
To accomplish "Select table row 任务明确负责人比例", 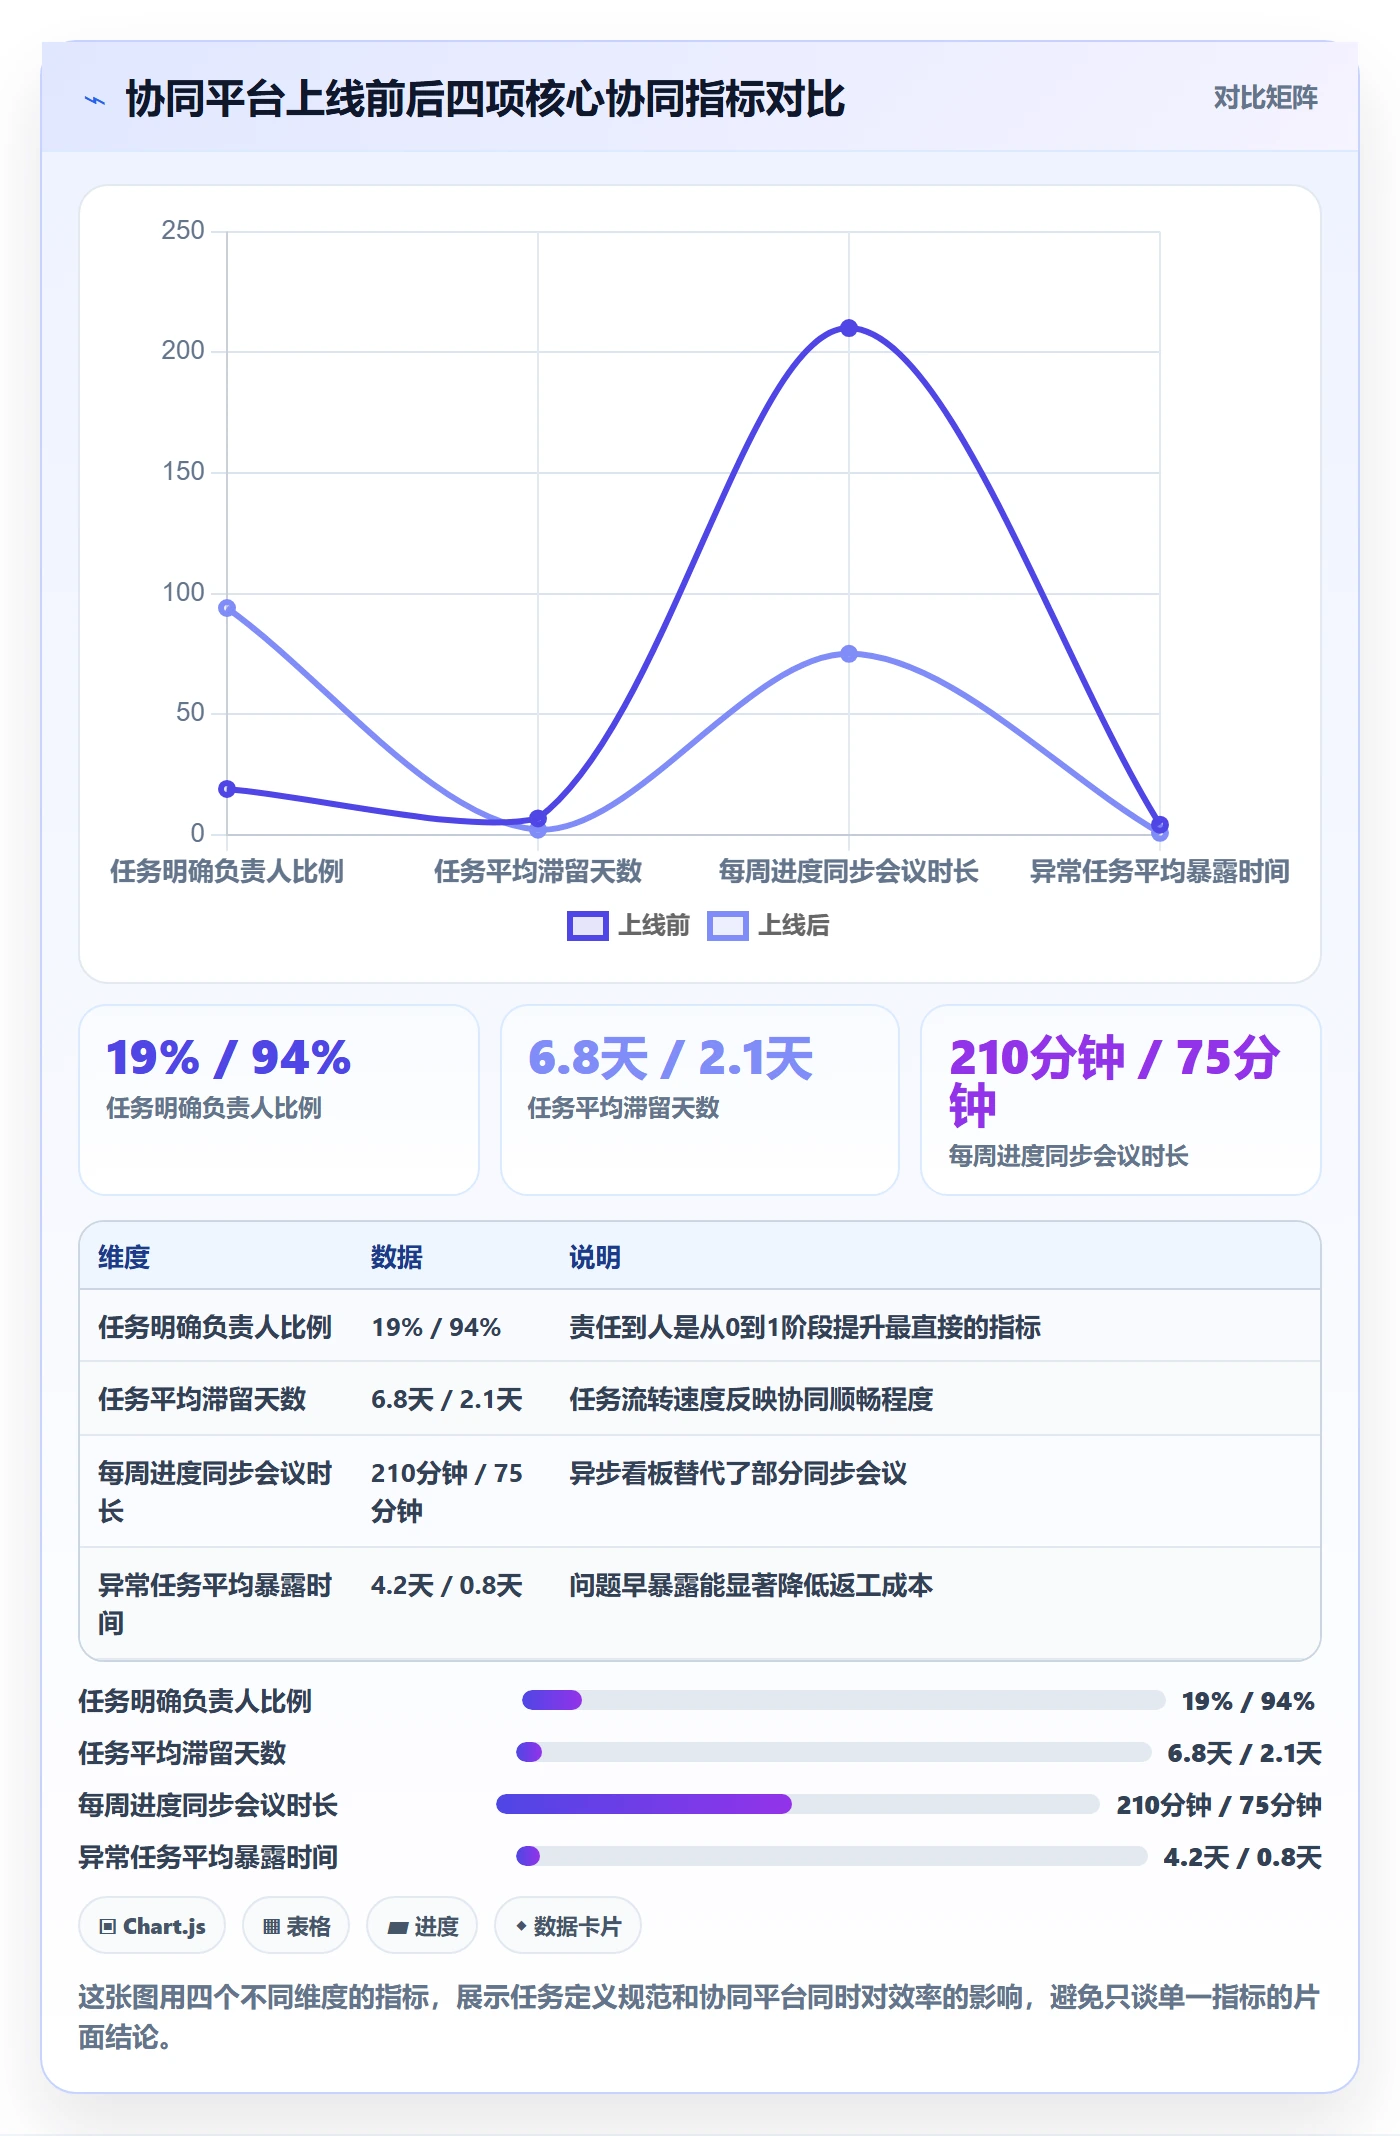I will [x=700, y=1327].
